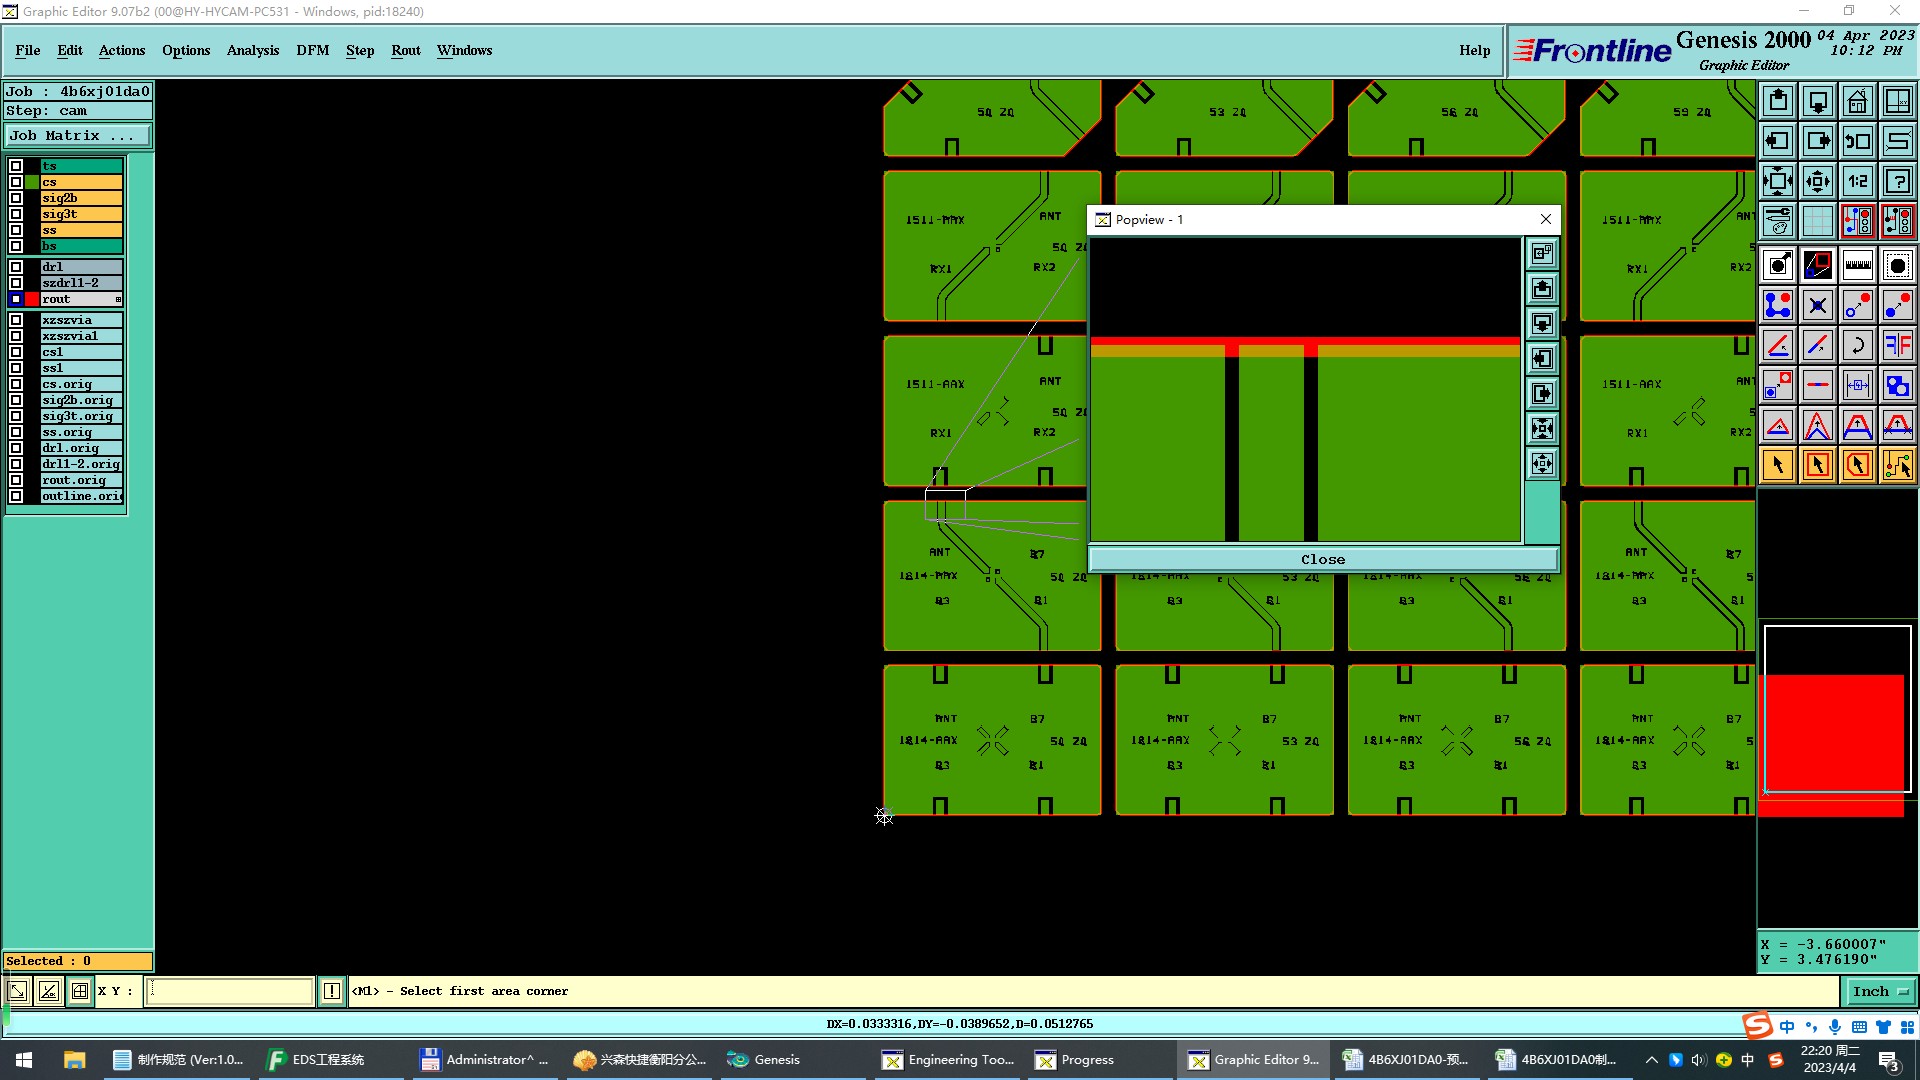1920x1080 pixels.
Task: Click the help question mark icon
Action: point(1897,181)
